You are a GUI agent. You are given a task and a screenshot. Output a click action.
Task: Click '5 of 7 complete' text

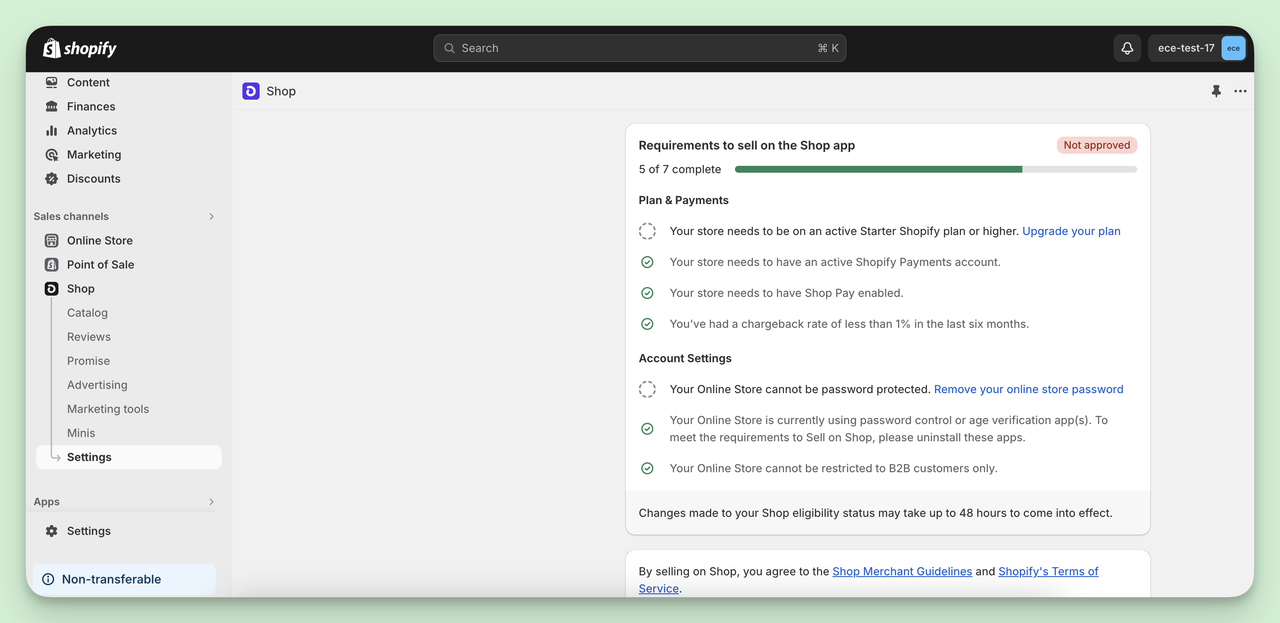[680, 169]
